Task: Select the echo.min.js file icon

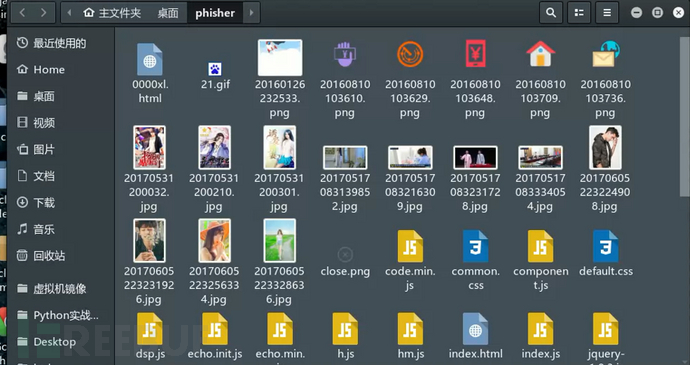Action: pyautogui.click(x=280, y=329)
